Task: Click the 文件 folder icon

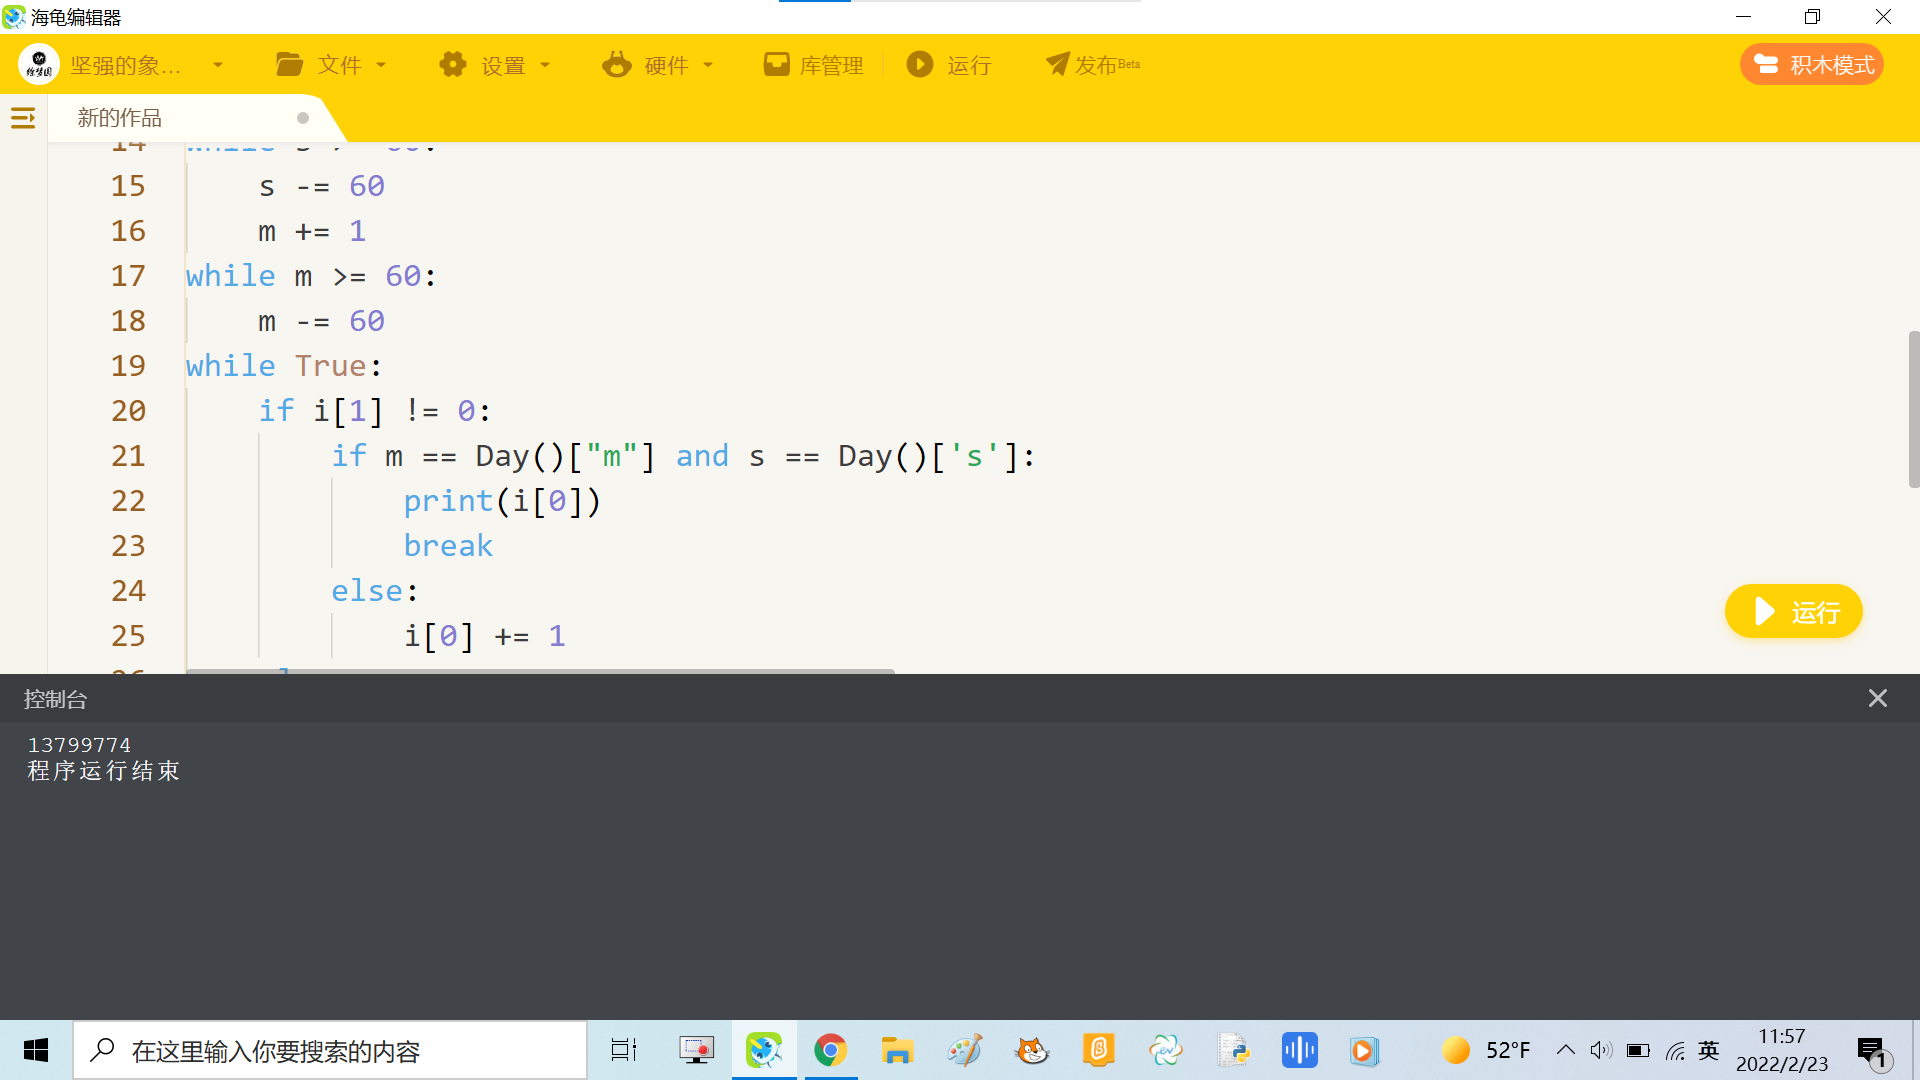Action: [x=289, y=65]
